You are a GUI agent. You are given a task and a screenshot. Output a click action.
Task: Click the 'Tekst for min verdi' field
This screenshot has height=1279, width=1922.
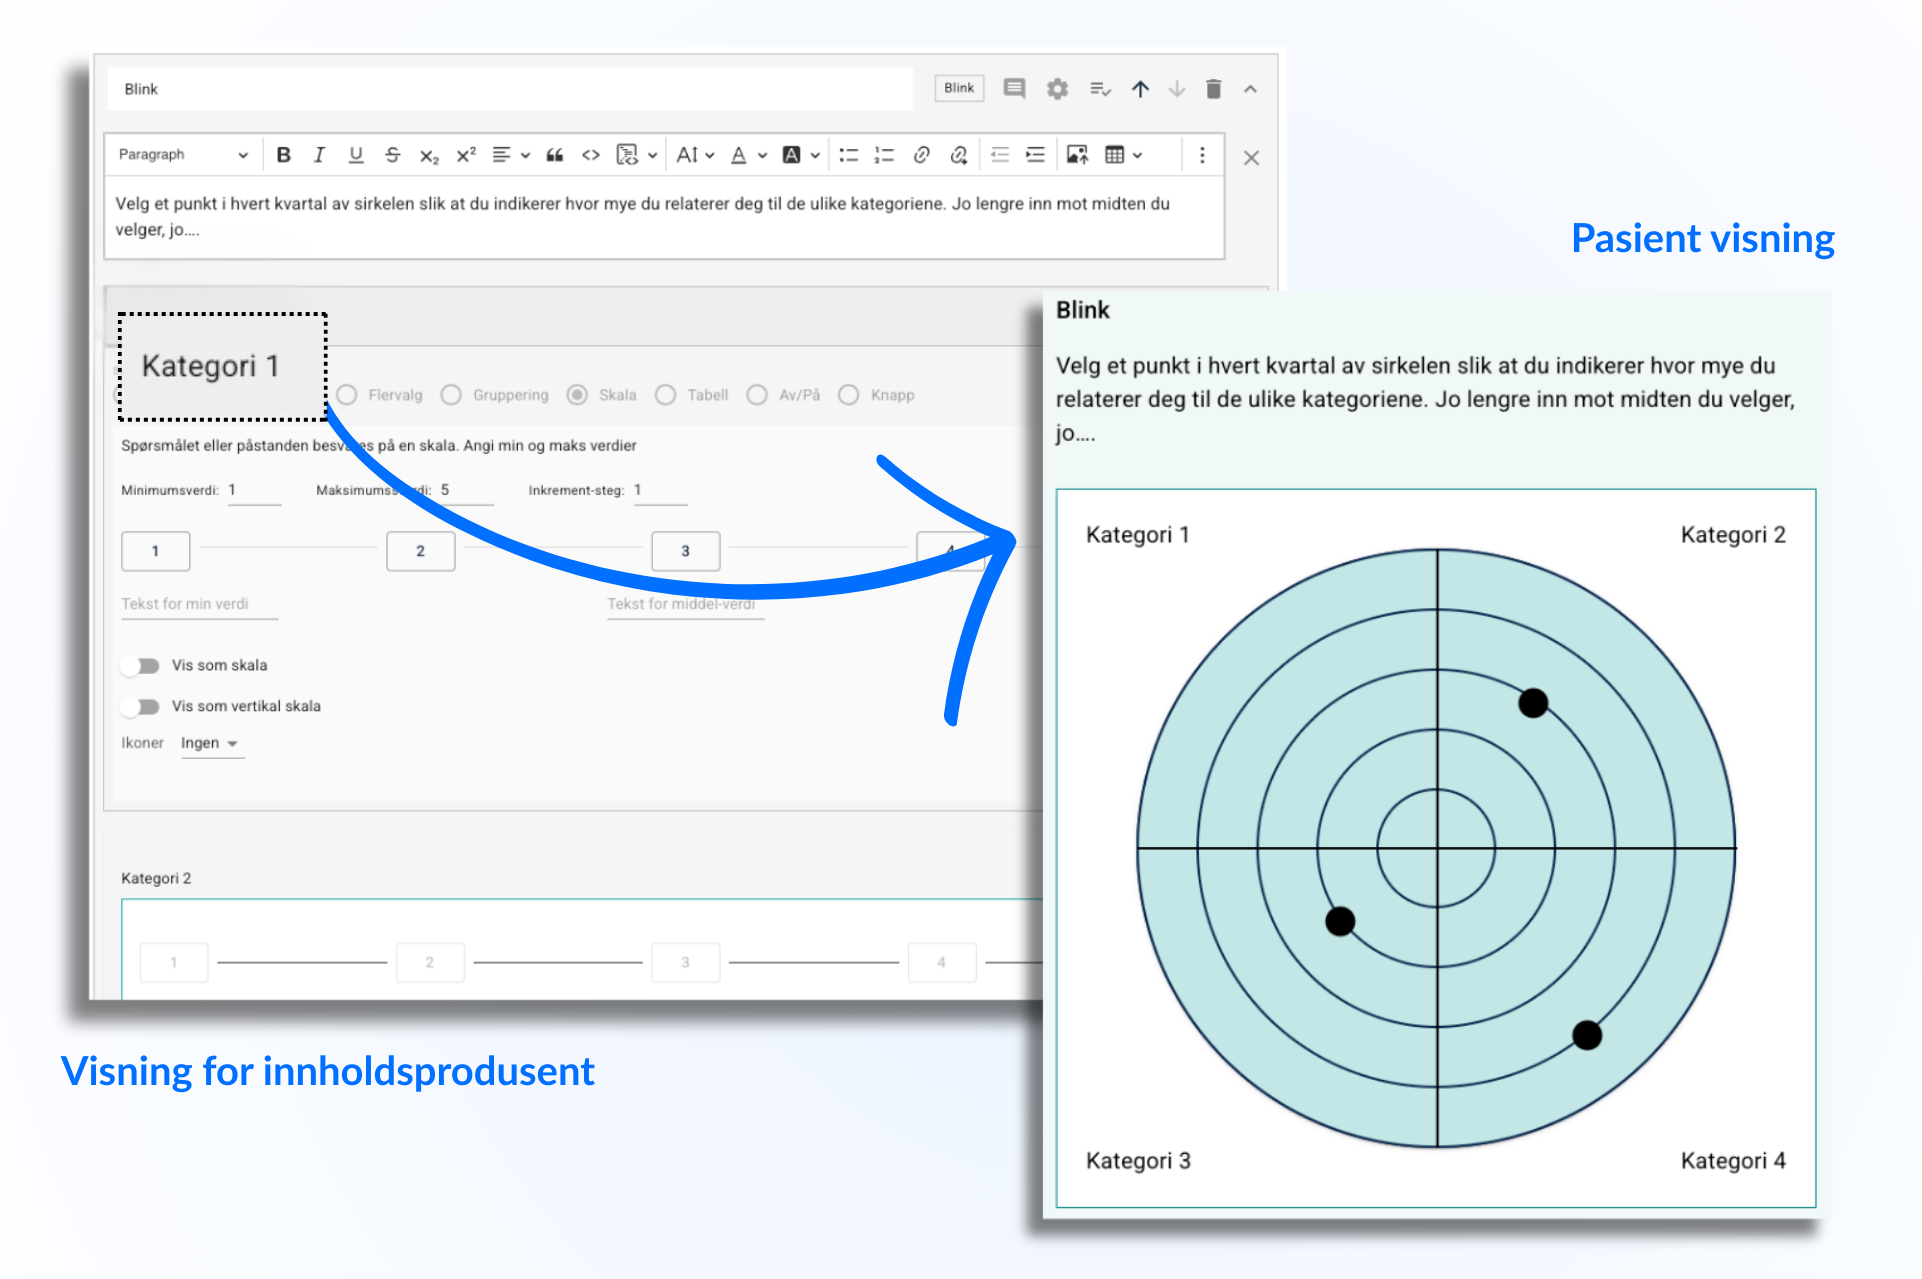[198, 604]
